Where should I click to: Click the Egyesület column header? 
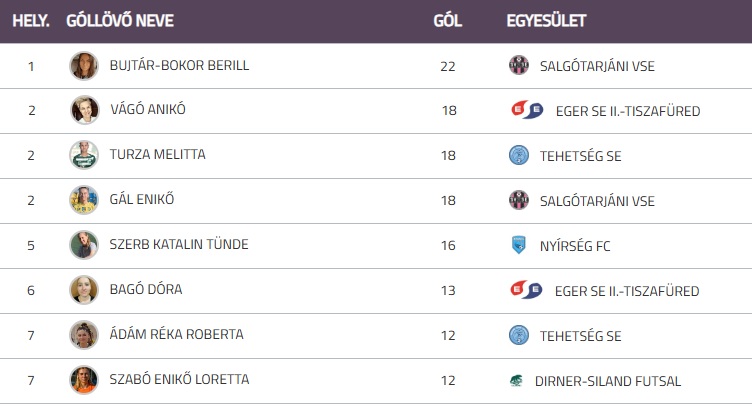(x=546, y=21)
